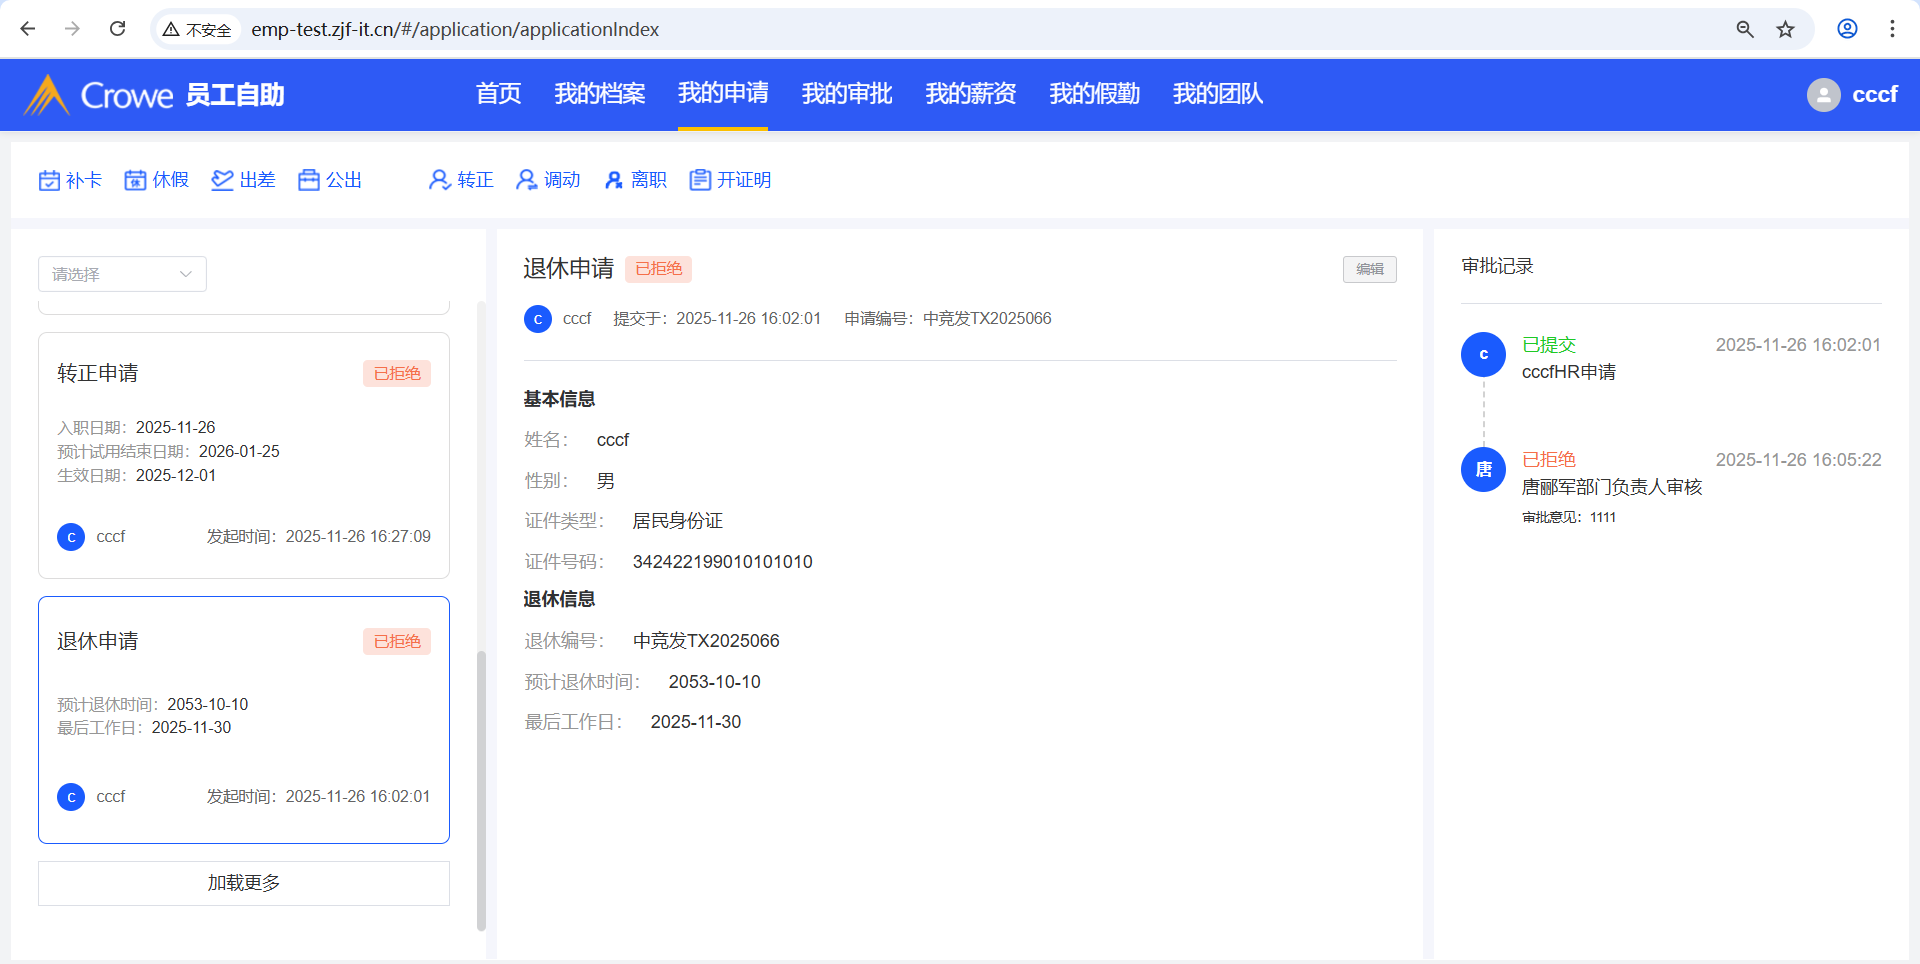Click the 公出 briefcase icon

pyautogui.click(x=309, y=180)
